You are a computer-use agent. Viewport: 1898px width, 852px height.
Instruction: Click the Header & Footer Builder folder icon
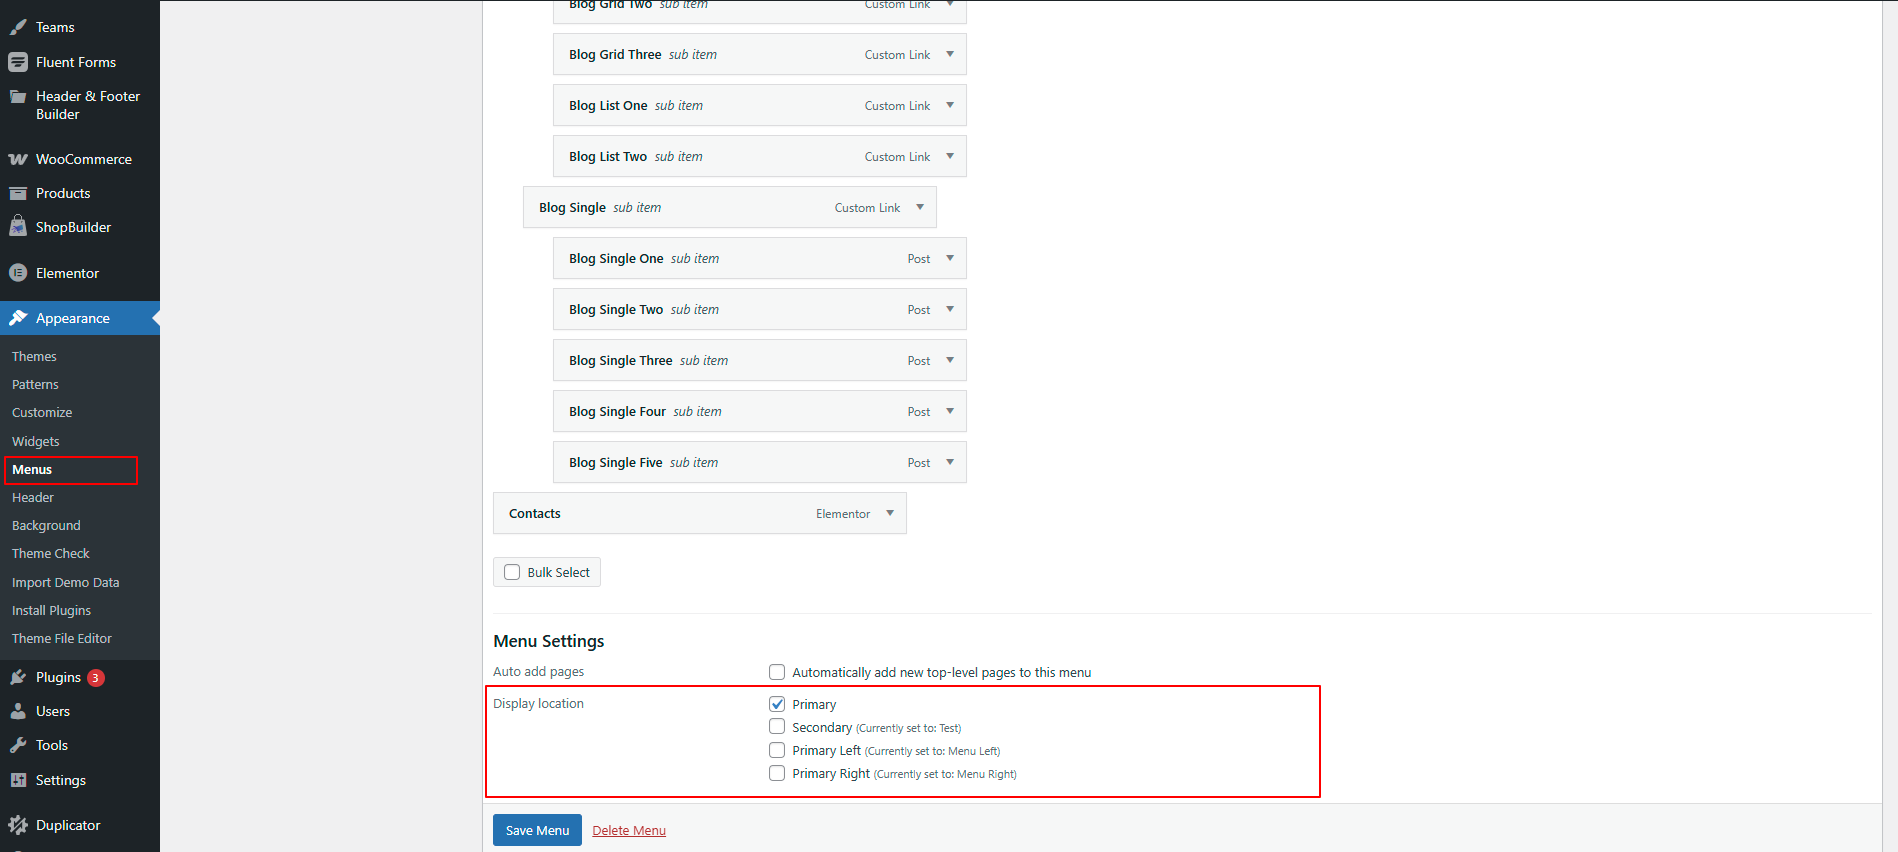(x=18, y=97)
